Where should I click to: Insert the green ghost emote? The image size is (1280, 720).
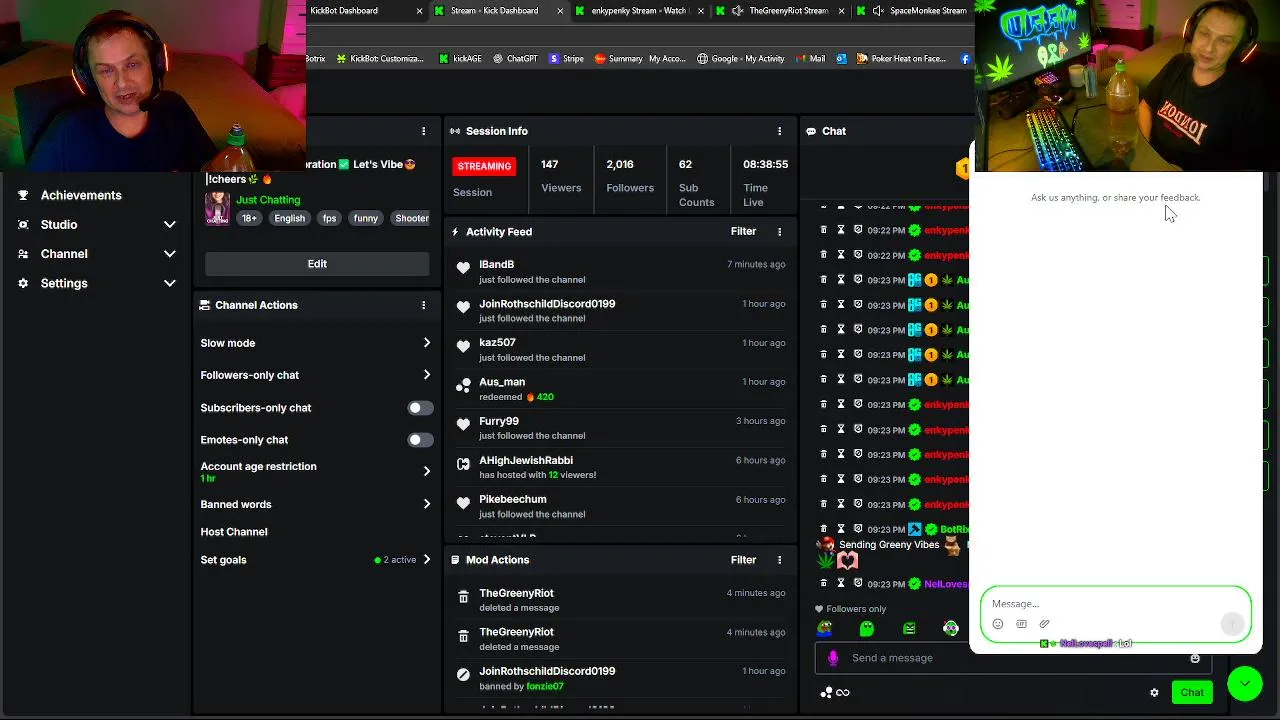[867, 628]
